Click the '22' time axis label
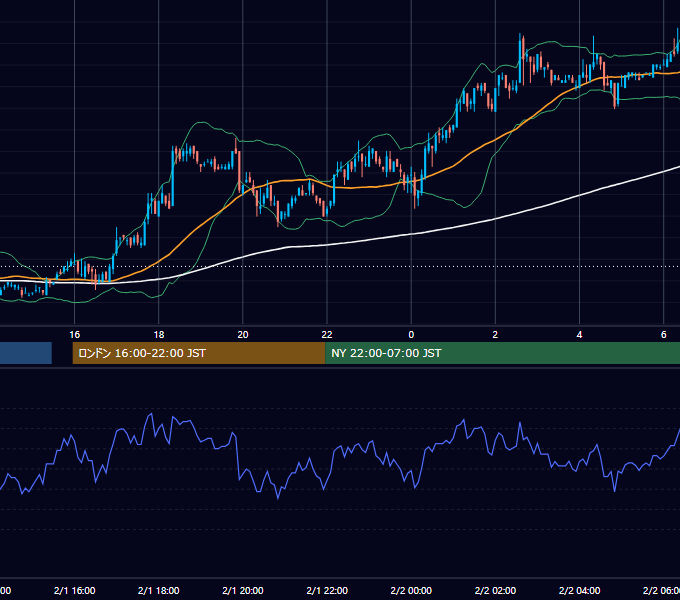The width and height of the screenshot is (680, 600). (x=327, y=334)
